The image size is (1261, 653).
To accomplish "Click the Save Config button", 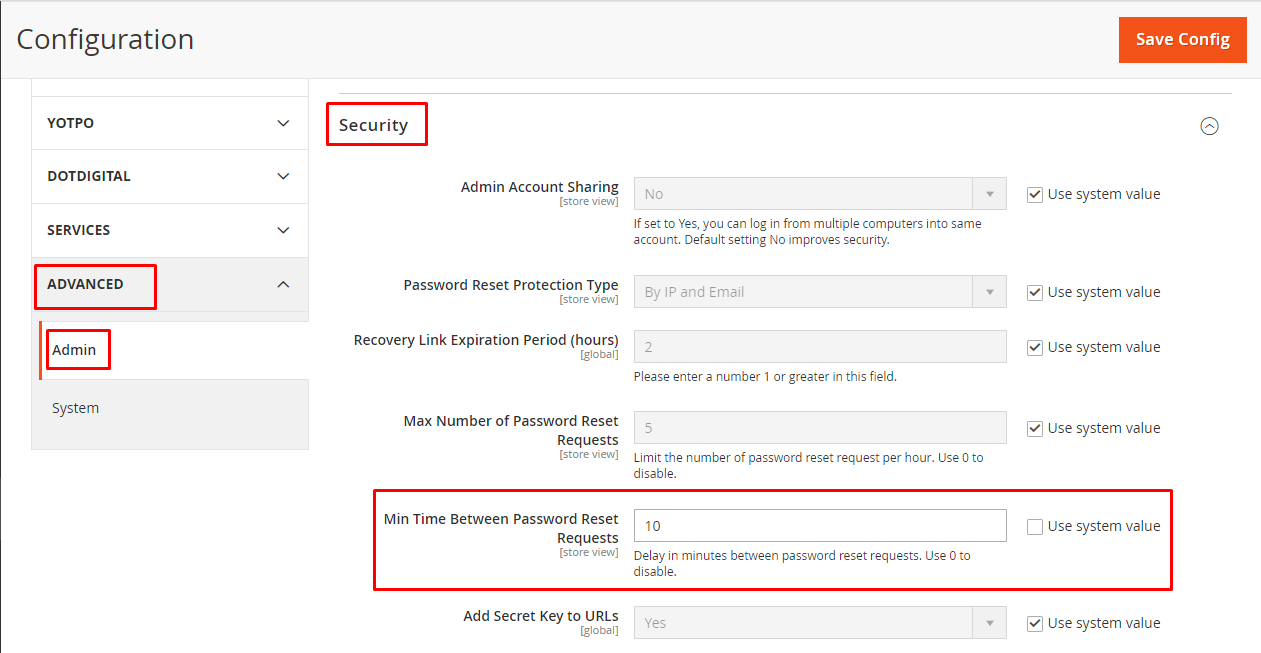I will [1183, 40].
